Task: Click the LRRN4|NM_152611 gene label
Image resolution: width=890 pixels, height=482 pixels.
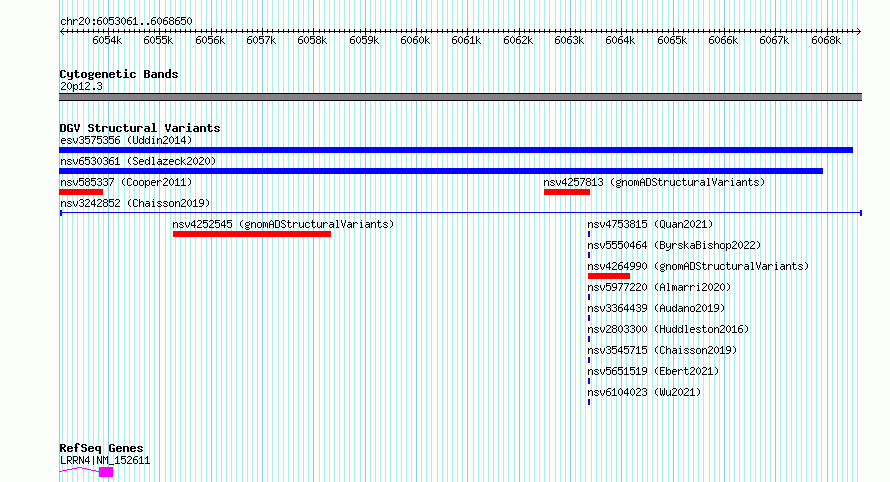Action: (x=105, y=460)
